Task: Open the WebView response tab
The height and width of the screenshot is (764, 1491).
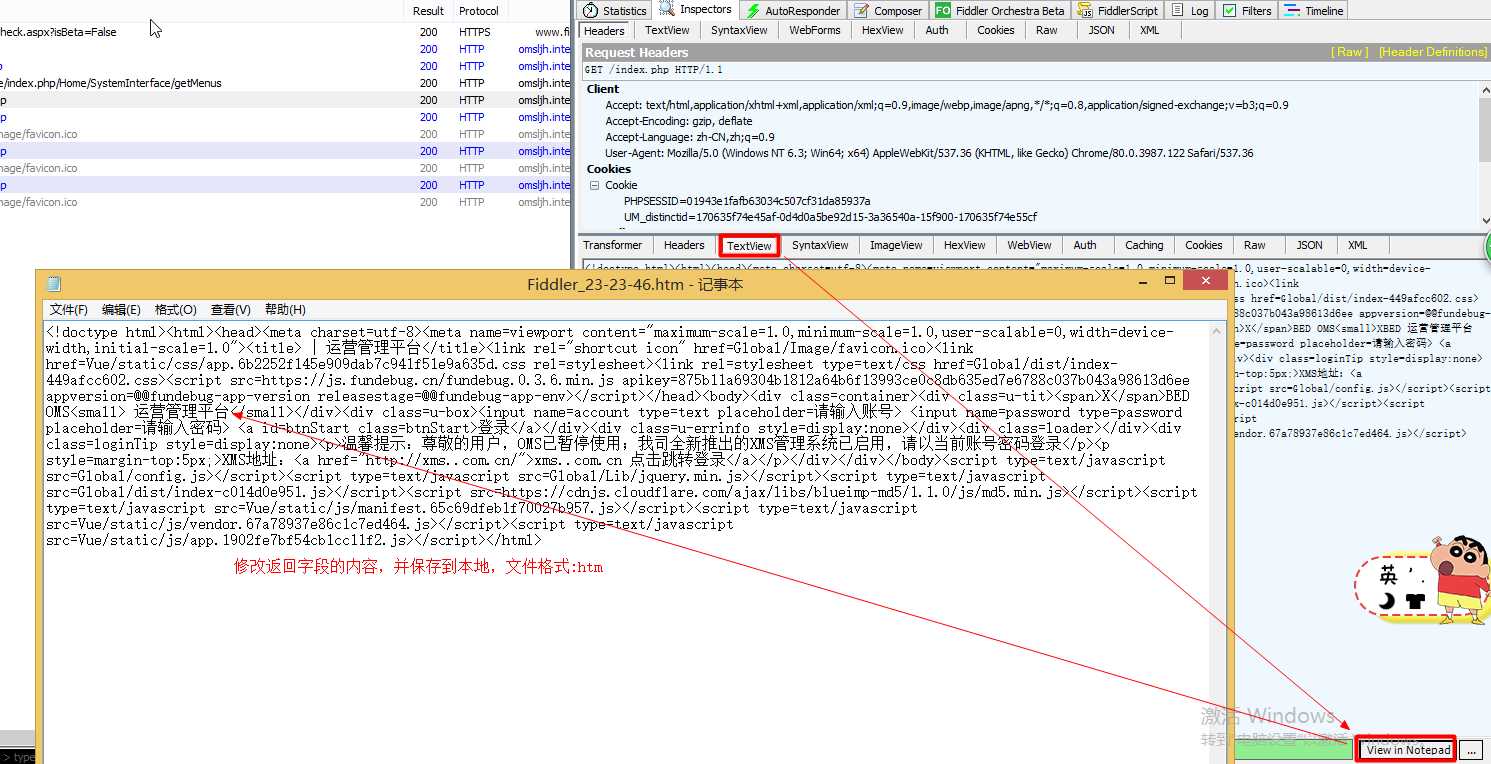Action: click(1029, 245)
